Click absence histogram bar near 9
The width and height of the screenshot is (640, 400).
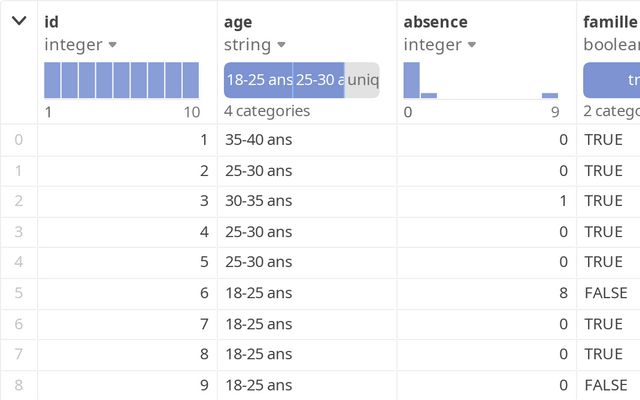click(x=550, y=95)
